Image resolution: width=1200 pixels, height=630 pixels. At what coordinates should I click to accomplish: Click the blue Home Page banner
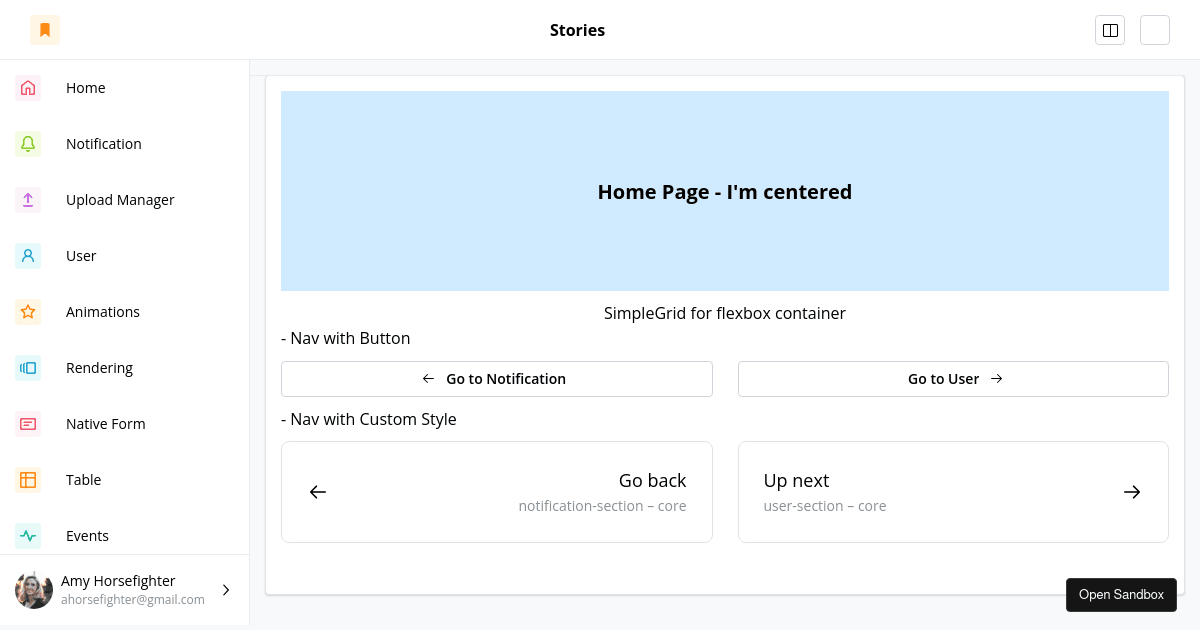click(x=724, y=191)
